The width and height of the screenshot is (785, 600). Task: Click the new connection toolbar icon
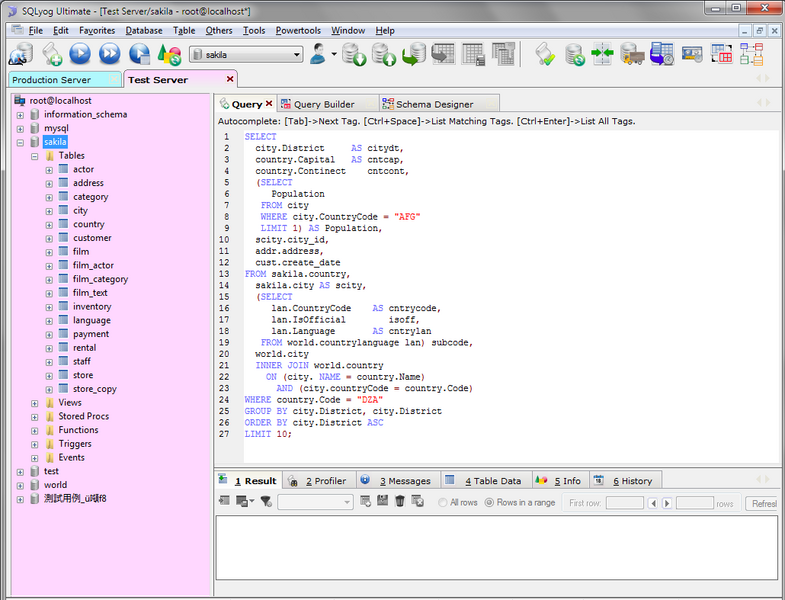tap(20, 54)
